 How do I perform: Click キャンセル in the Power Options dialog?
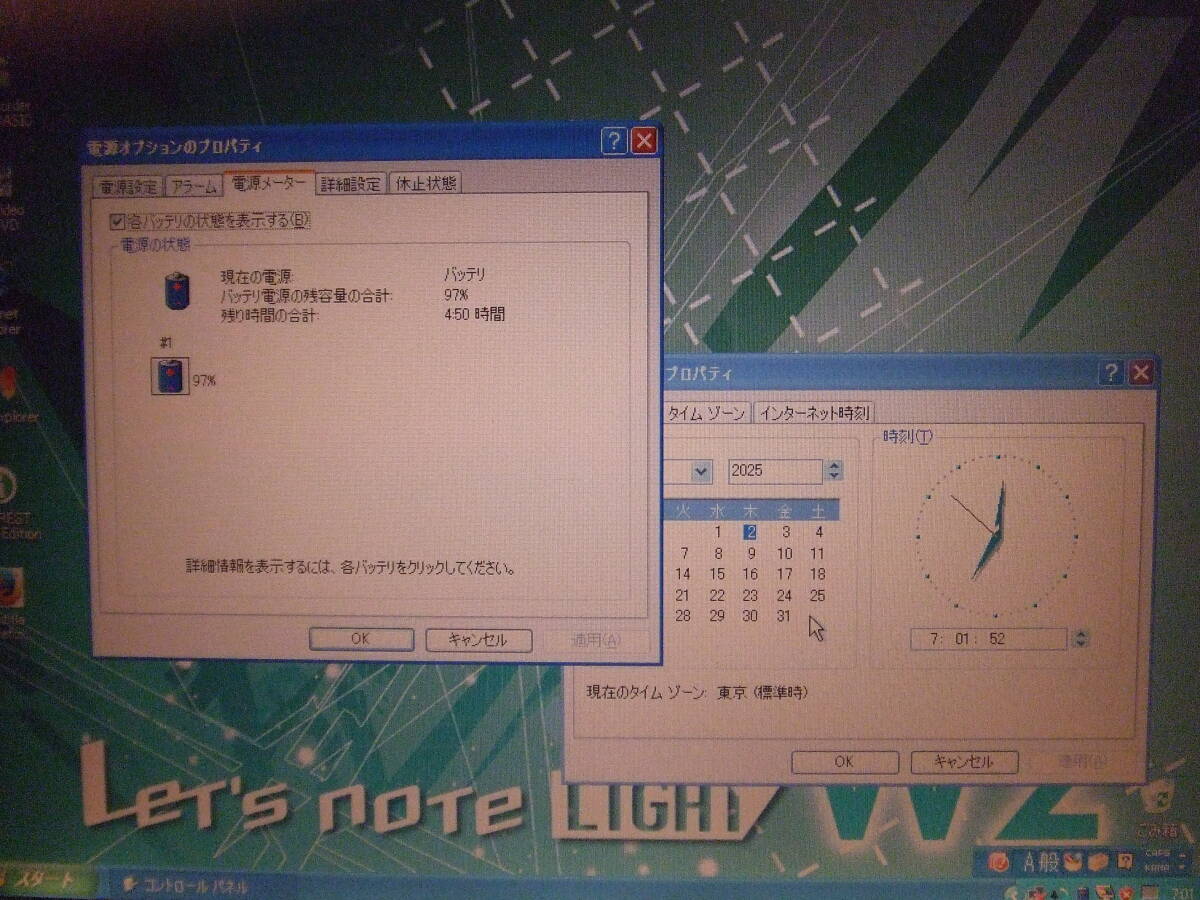tap(478, 639)
